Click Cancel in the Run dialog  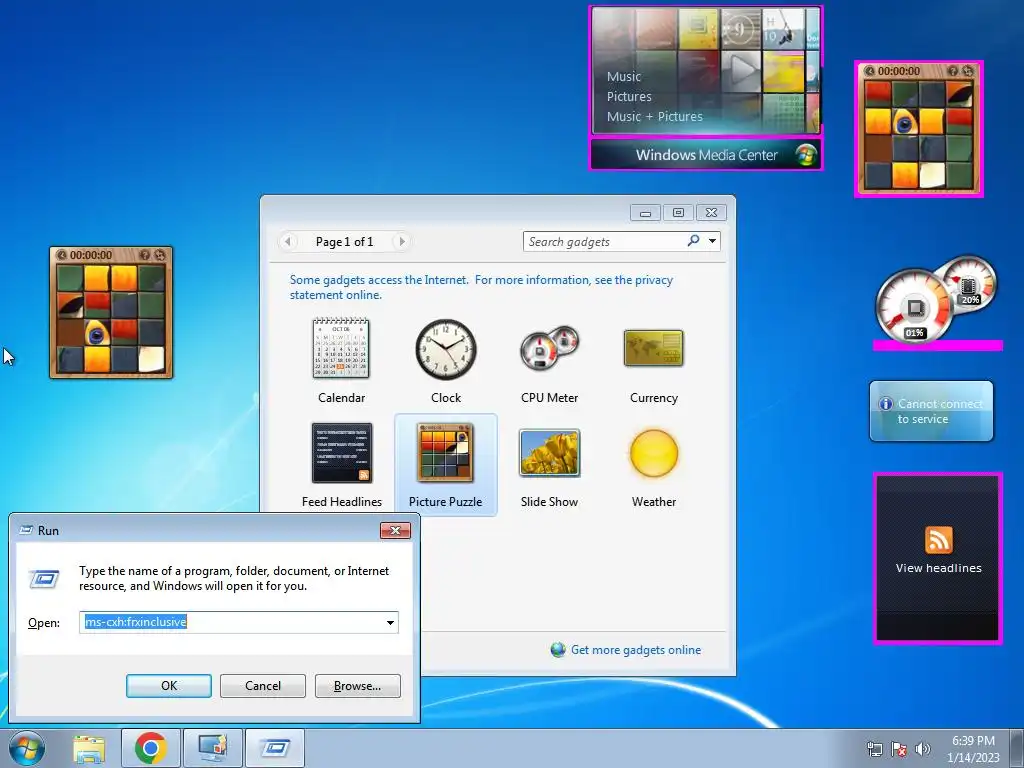[x=263, y=686]
